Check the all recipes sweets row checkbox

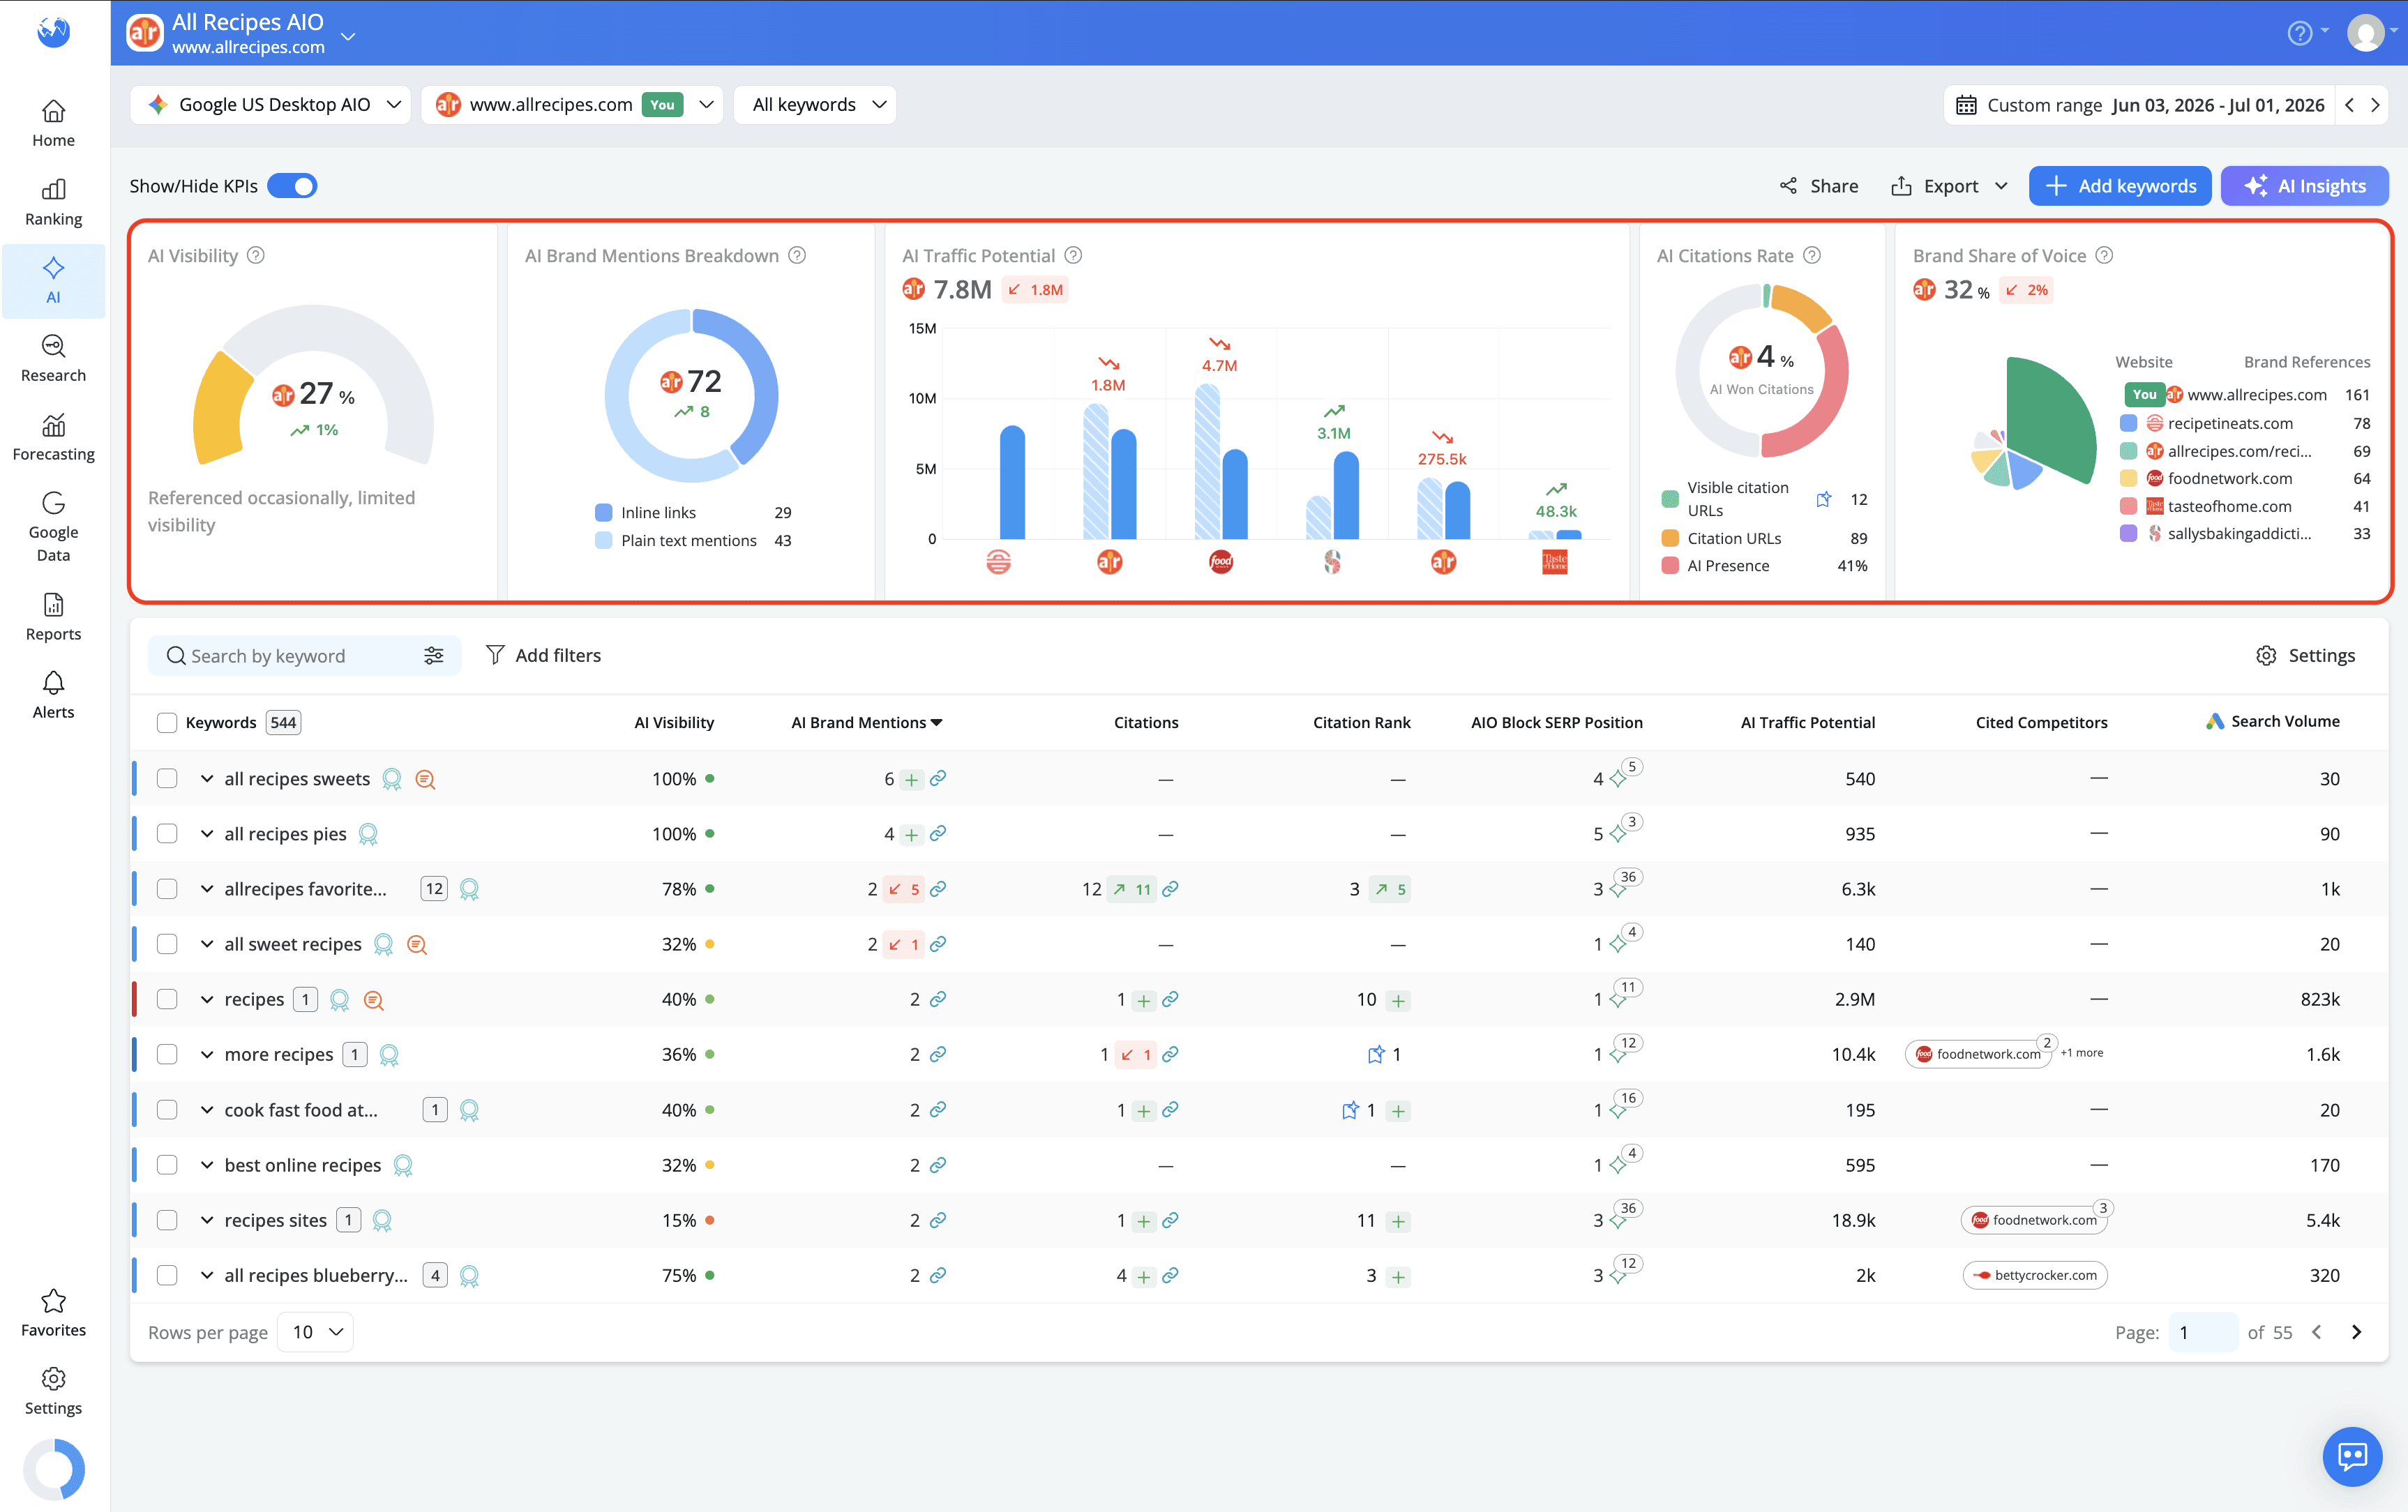pyautogui.click(x=167, y=778)
